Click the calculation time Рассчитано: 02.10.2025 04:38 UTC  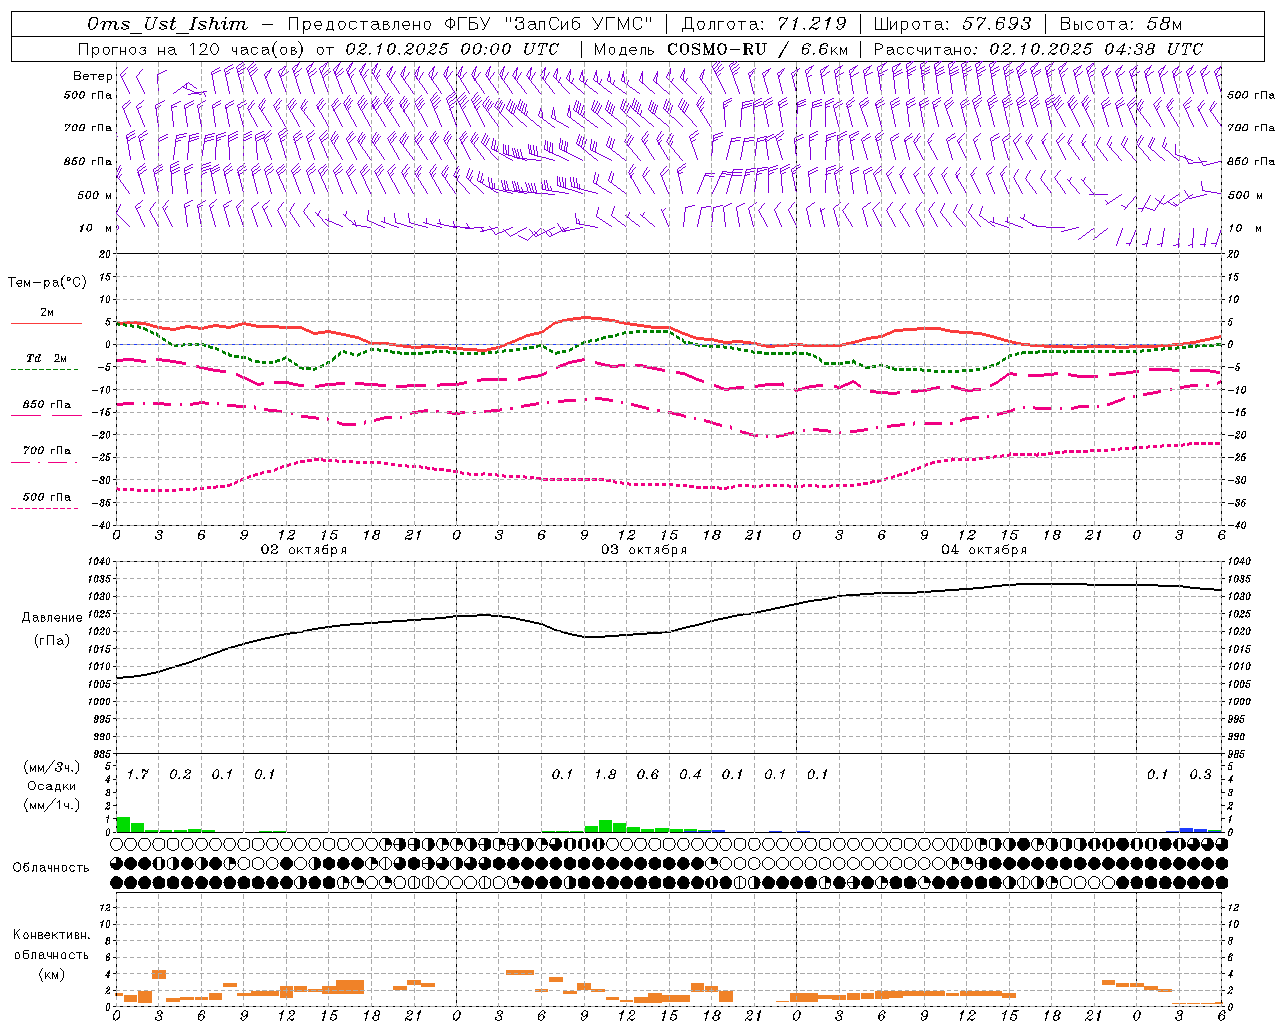click(1038, 49)
